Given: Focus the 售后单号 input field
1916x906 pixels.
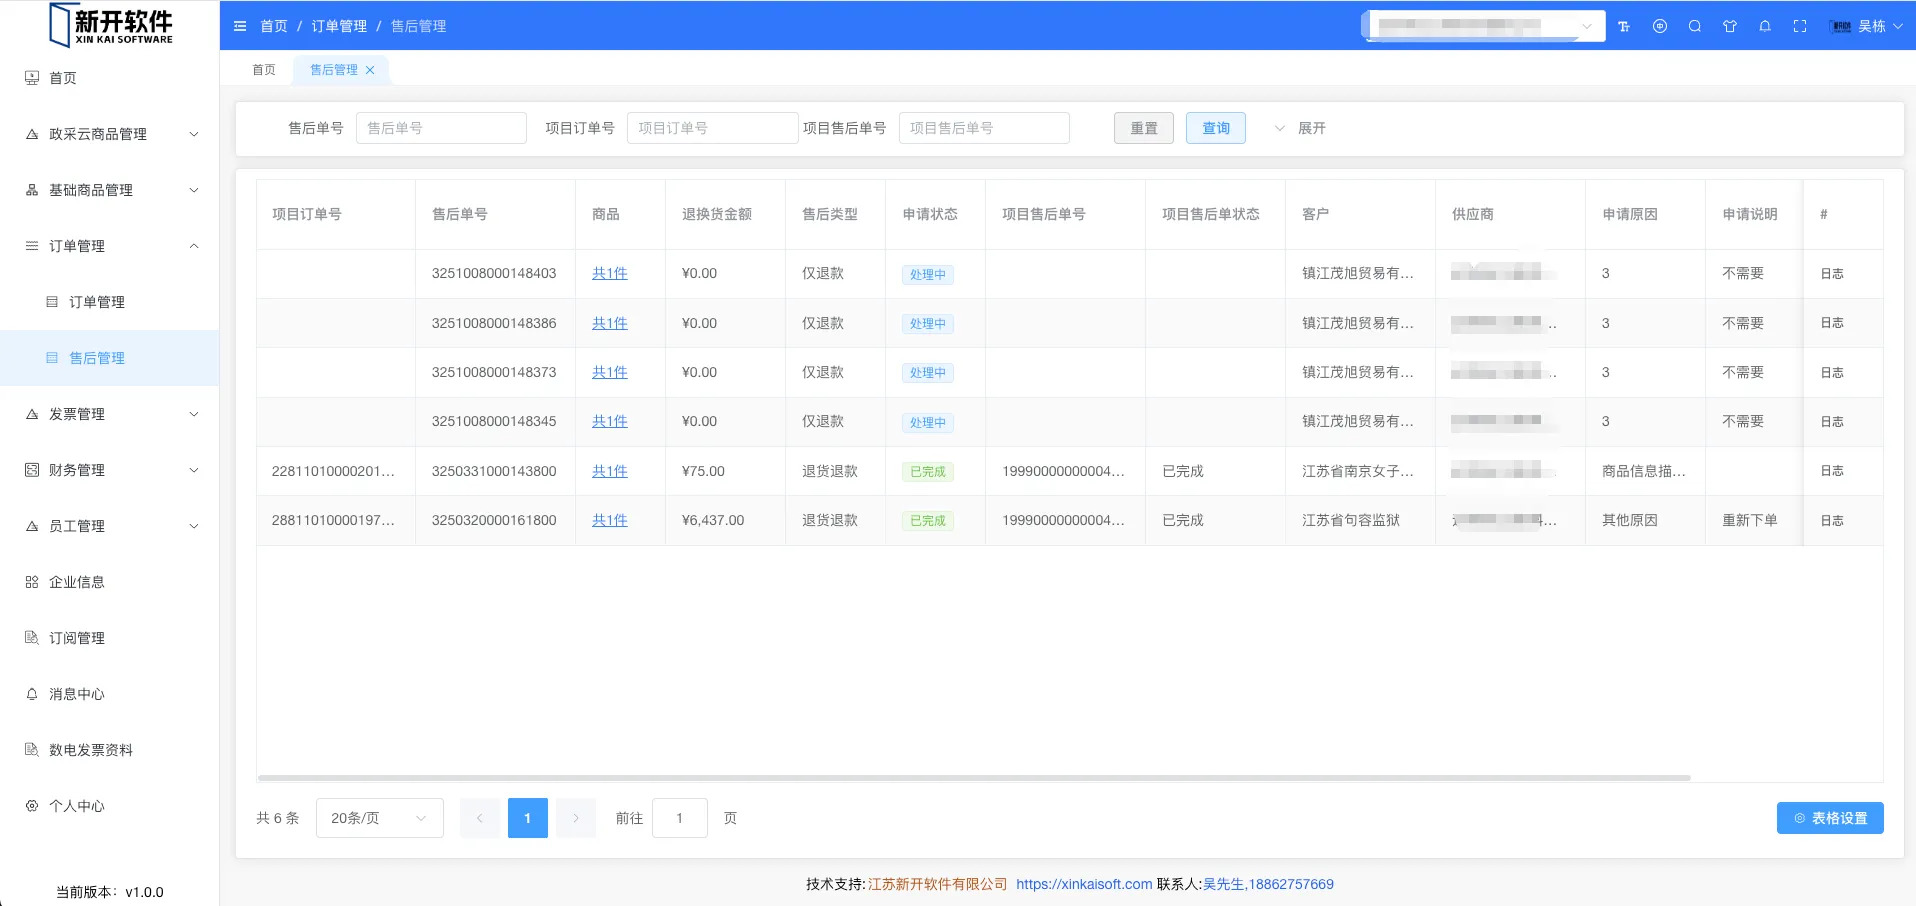Looking at the screenshot, I should tap(441, 128).
